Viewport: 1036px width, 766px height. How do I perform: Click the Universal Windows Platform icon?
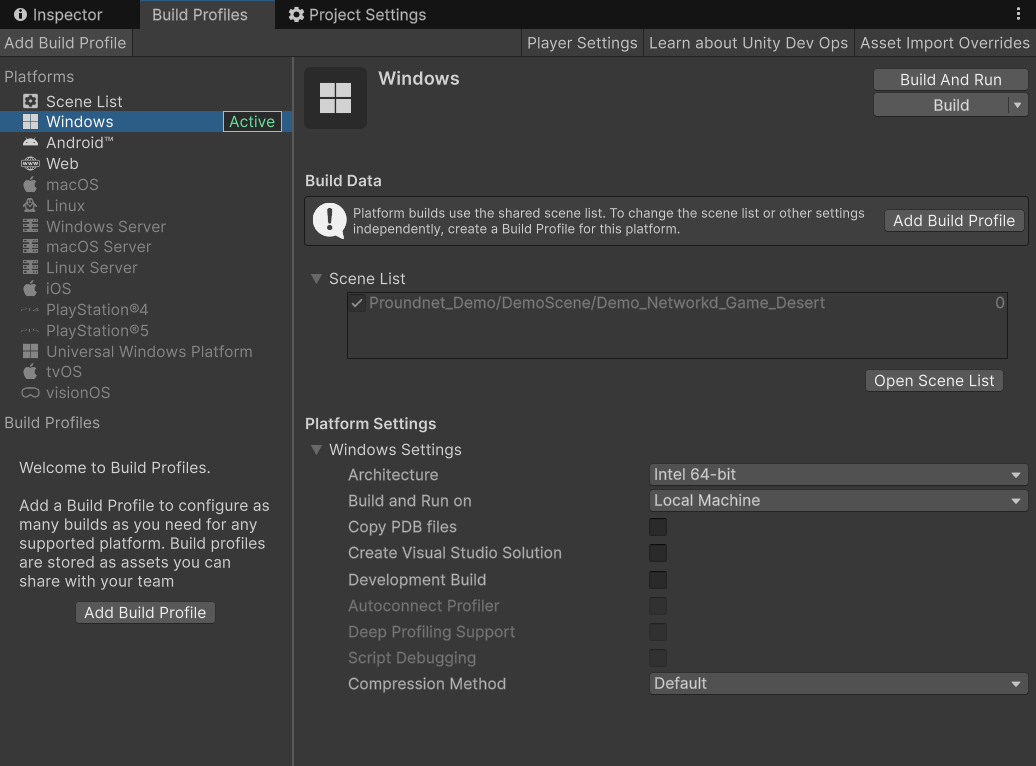30,352
